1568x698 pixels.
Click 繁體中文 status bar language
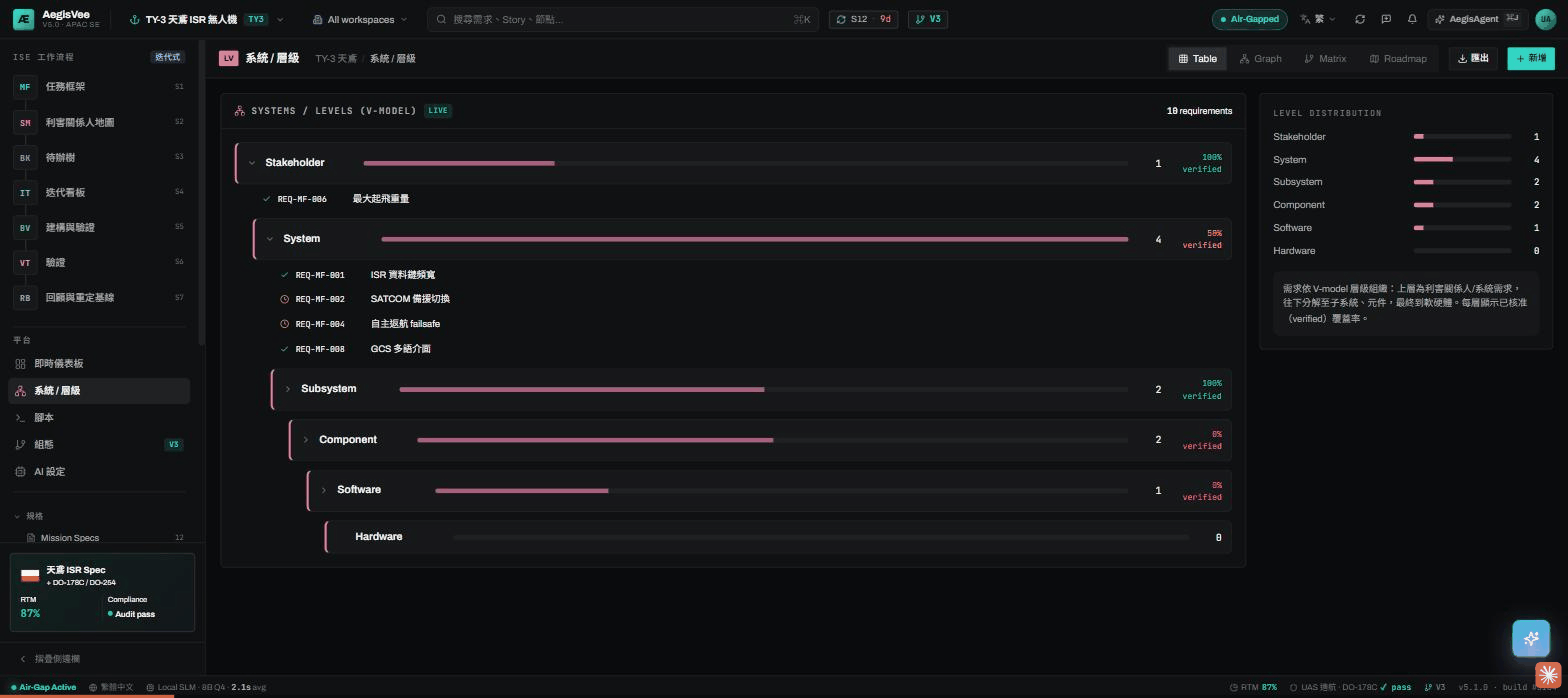pos(111,687)
